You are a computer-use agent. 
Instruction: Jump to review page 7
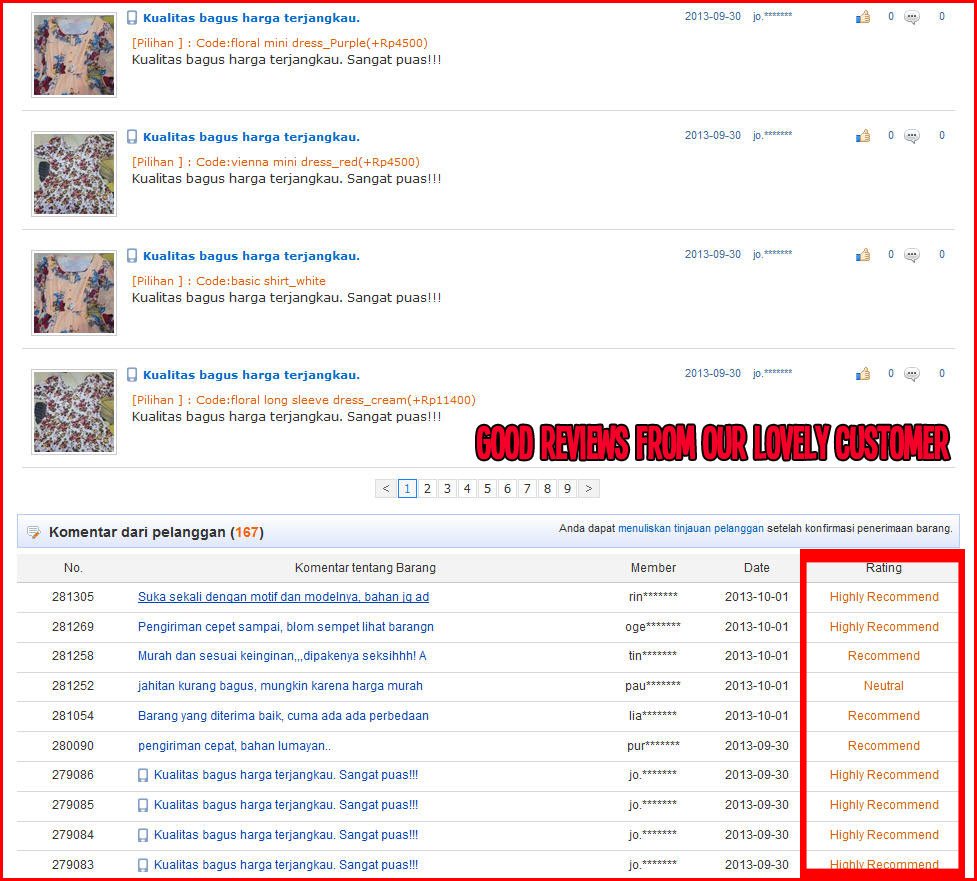527,488
